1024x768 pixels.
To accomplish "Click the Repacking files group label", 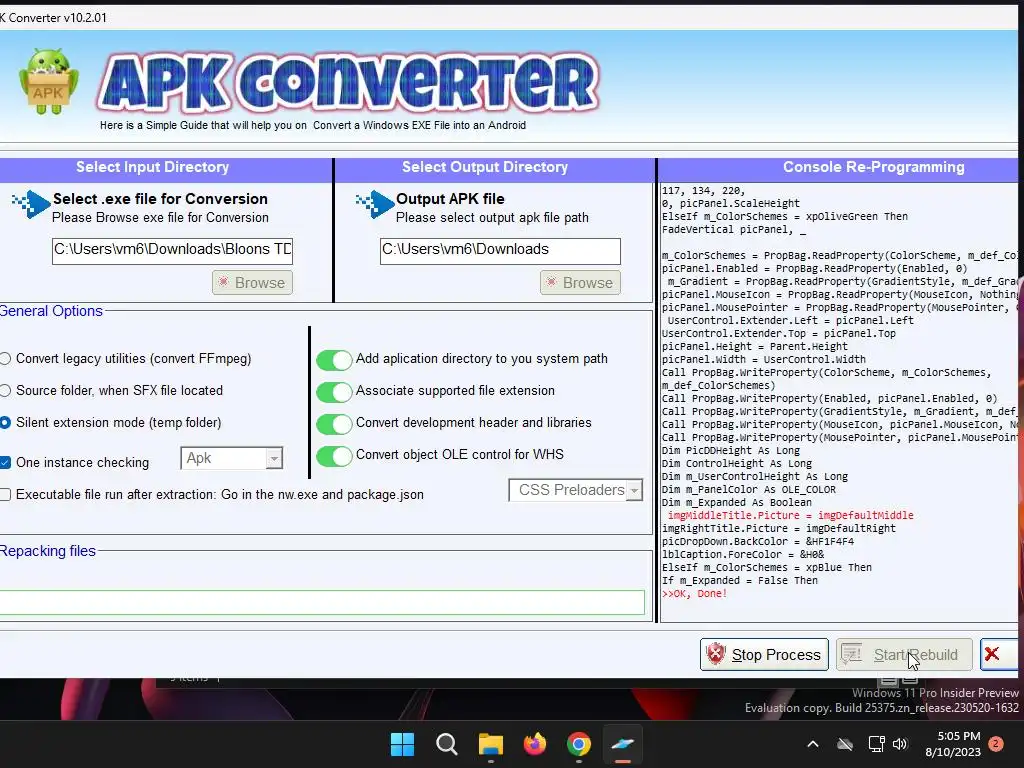I will pos(48,551).
